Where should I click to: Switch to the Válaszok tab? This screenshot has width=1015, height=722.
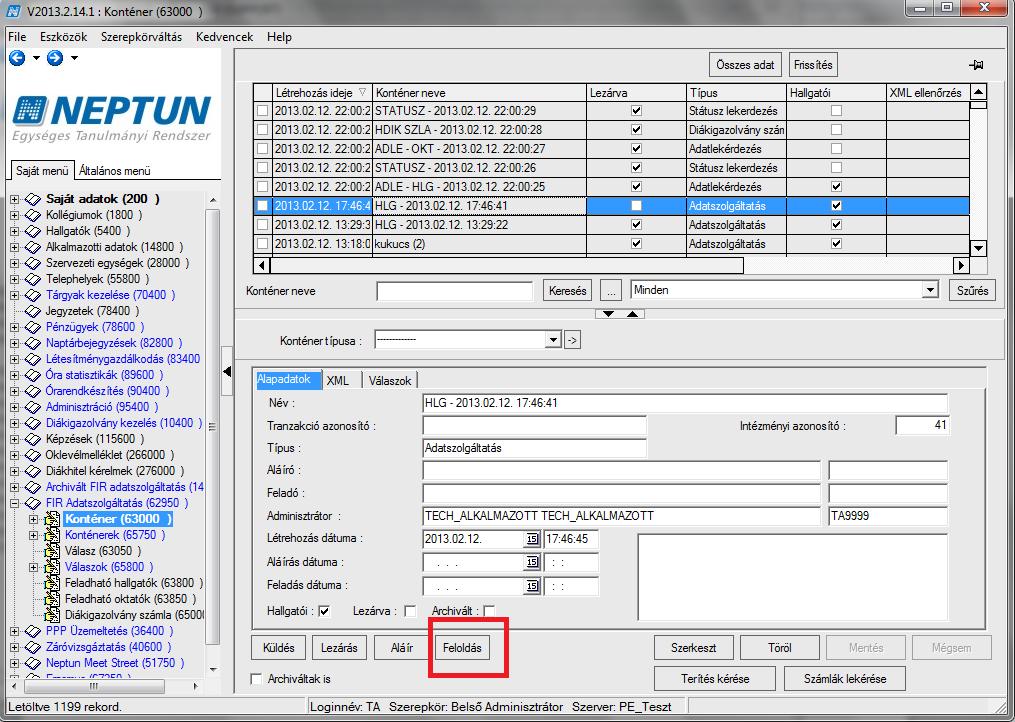click(x=390, y=381)
